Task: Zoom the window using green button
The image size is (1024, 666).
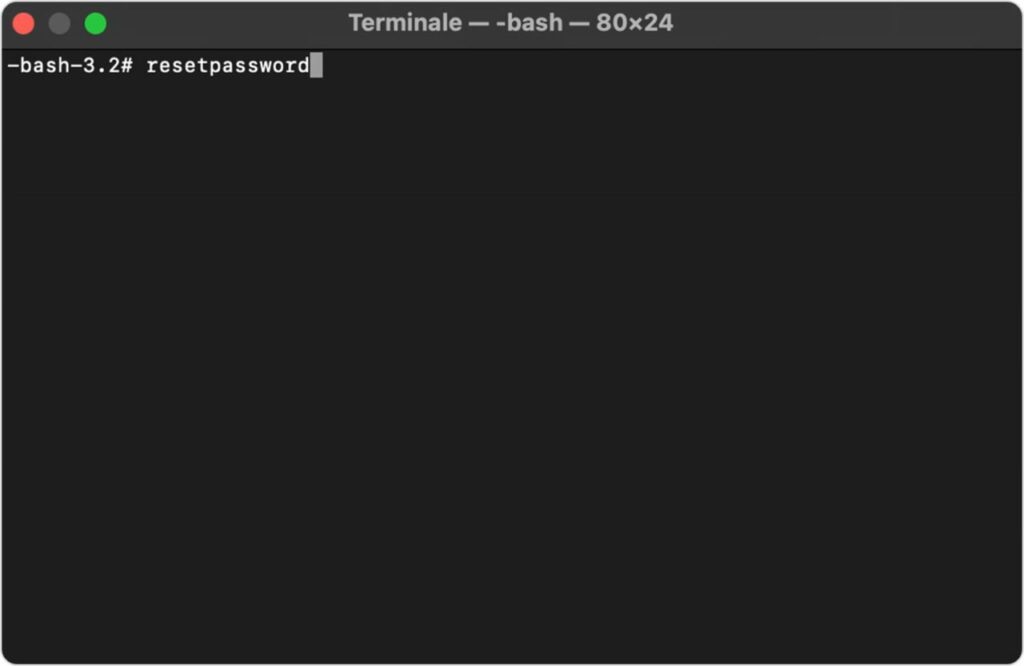Action: pyautogui.click(x=95, y=23)
